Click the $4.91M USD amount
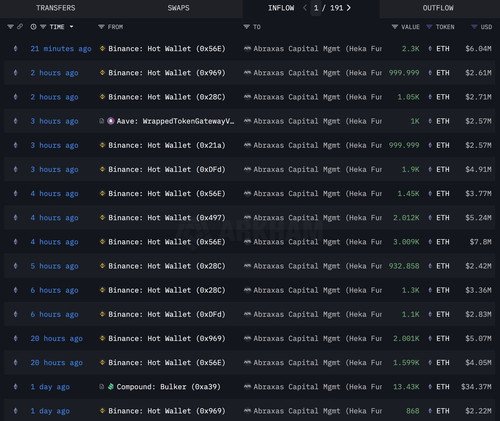 coord(478,169)
